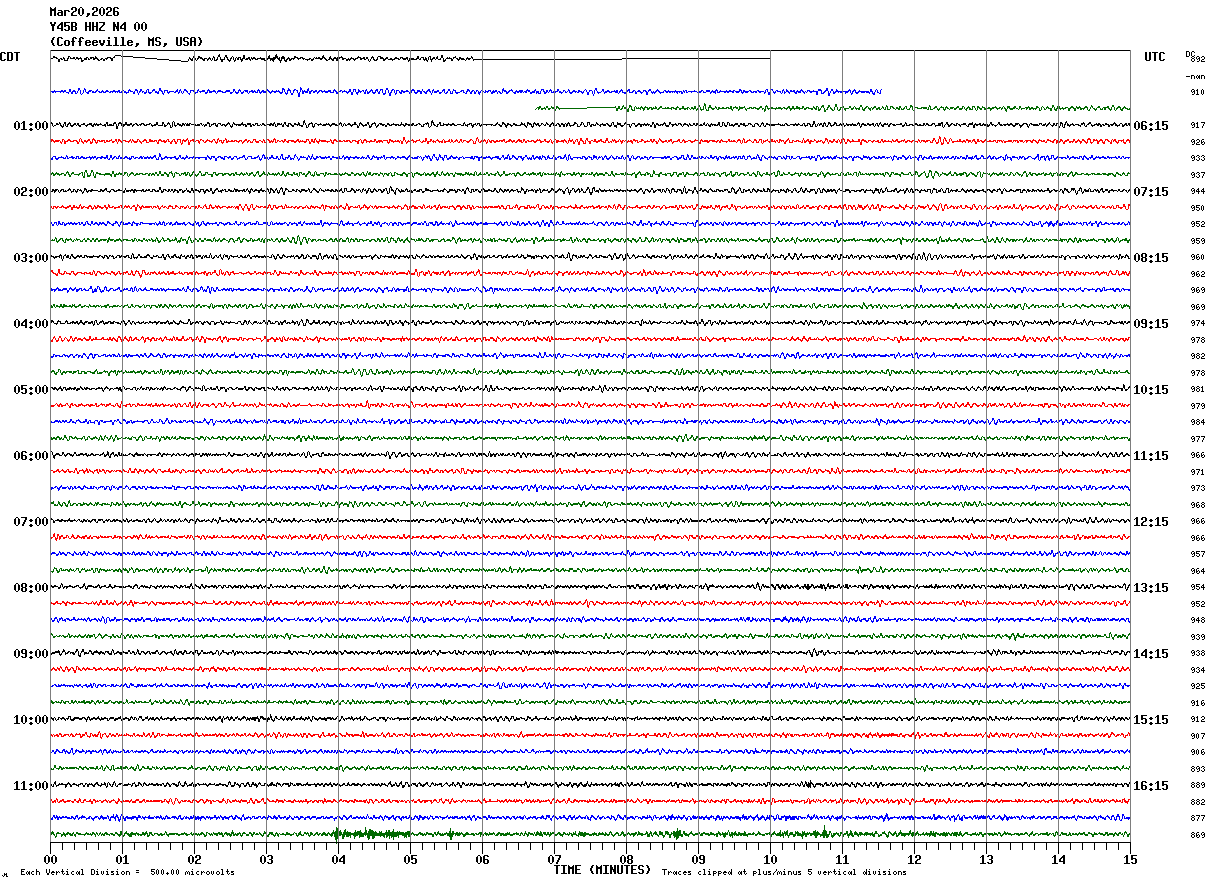Click the DC offset value 984
Screen dimensions: 1210x886
coord(1197,422)
